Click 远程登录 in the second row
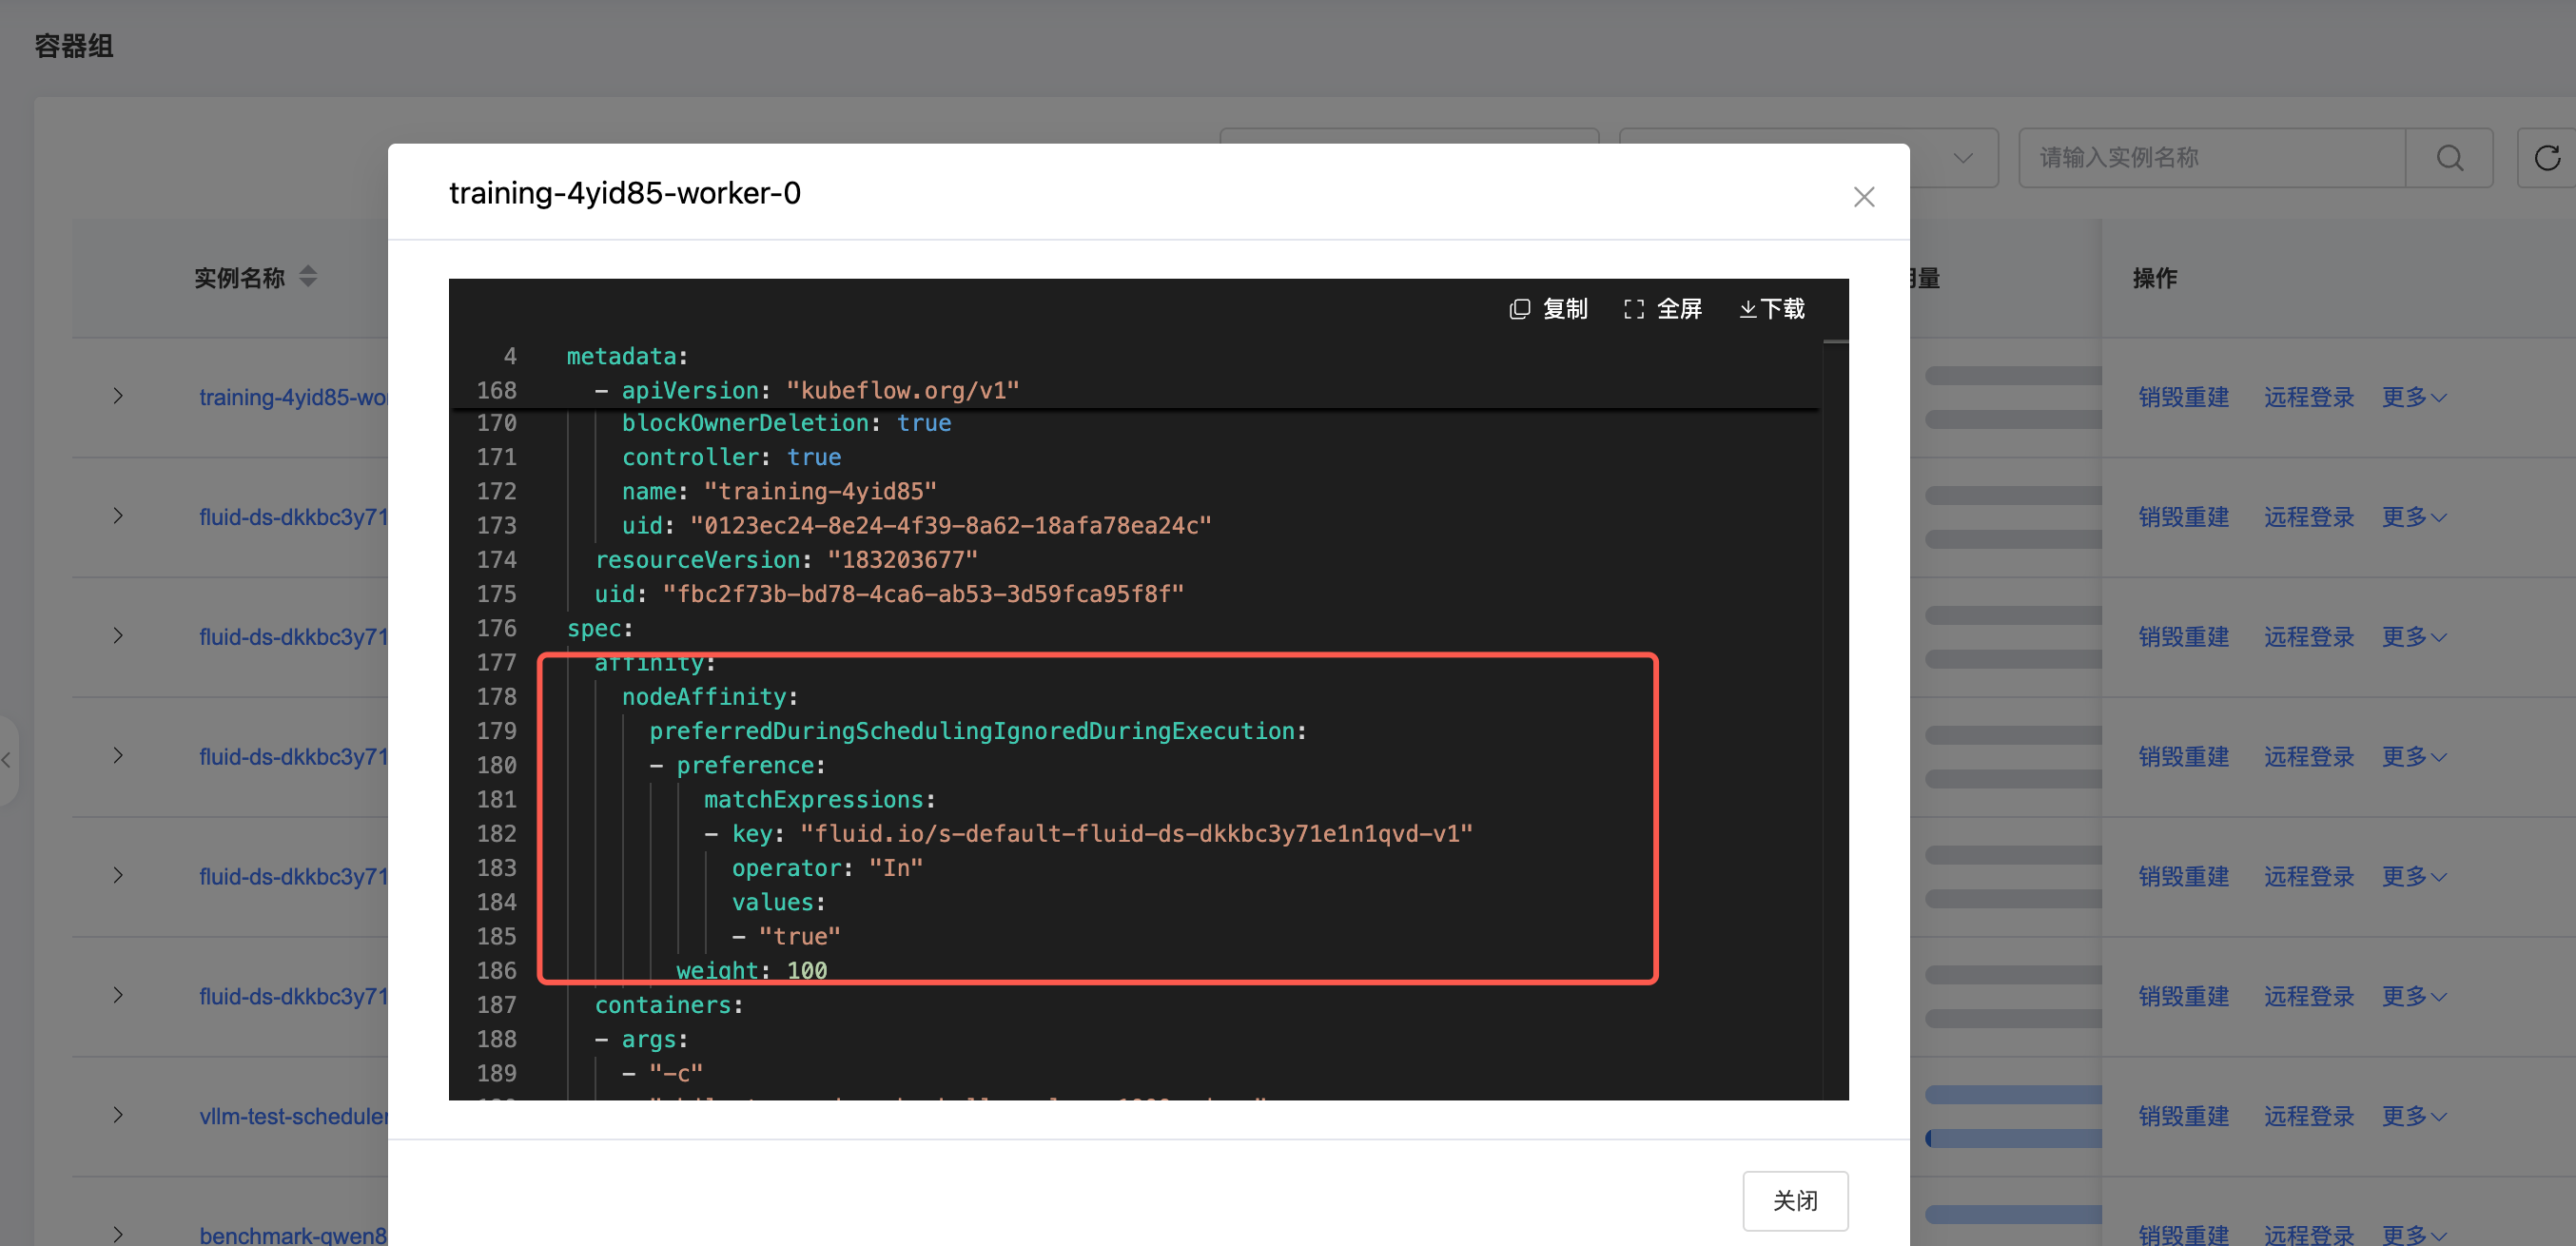The width and height of the screenshot is (2576, 1246). [2308, 517]
